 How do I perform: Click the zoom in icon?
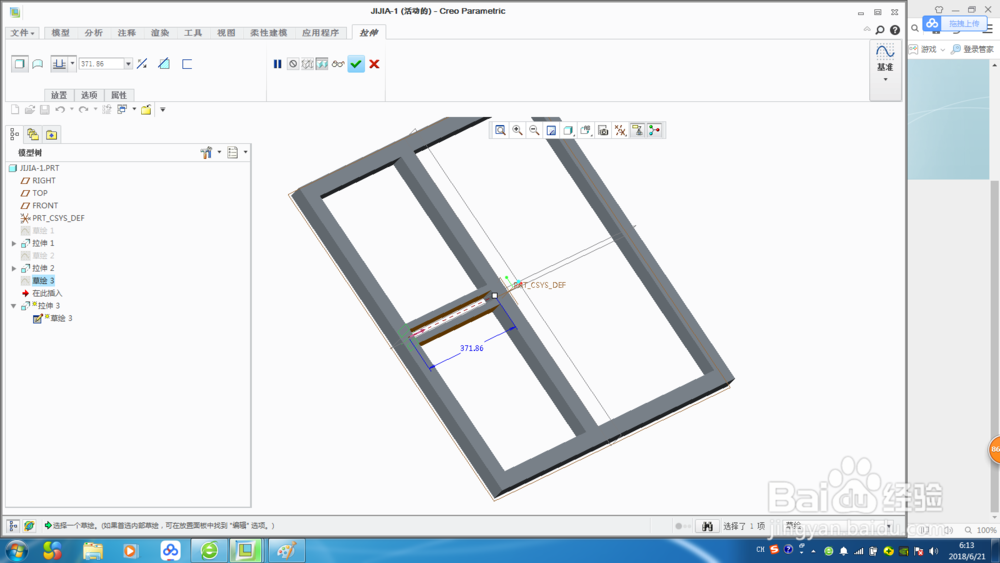point(517,130)
